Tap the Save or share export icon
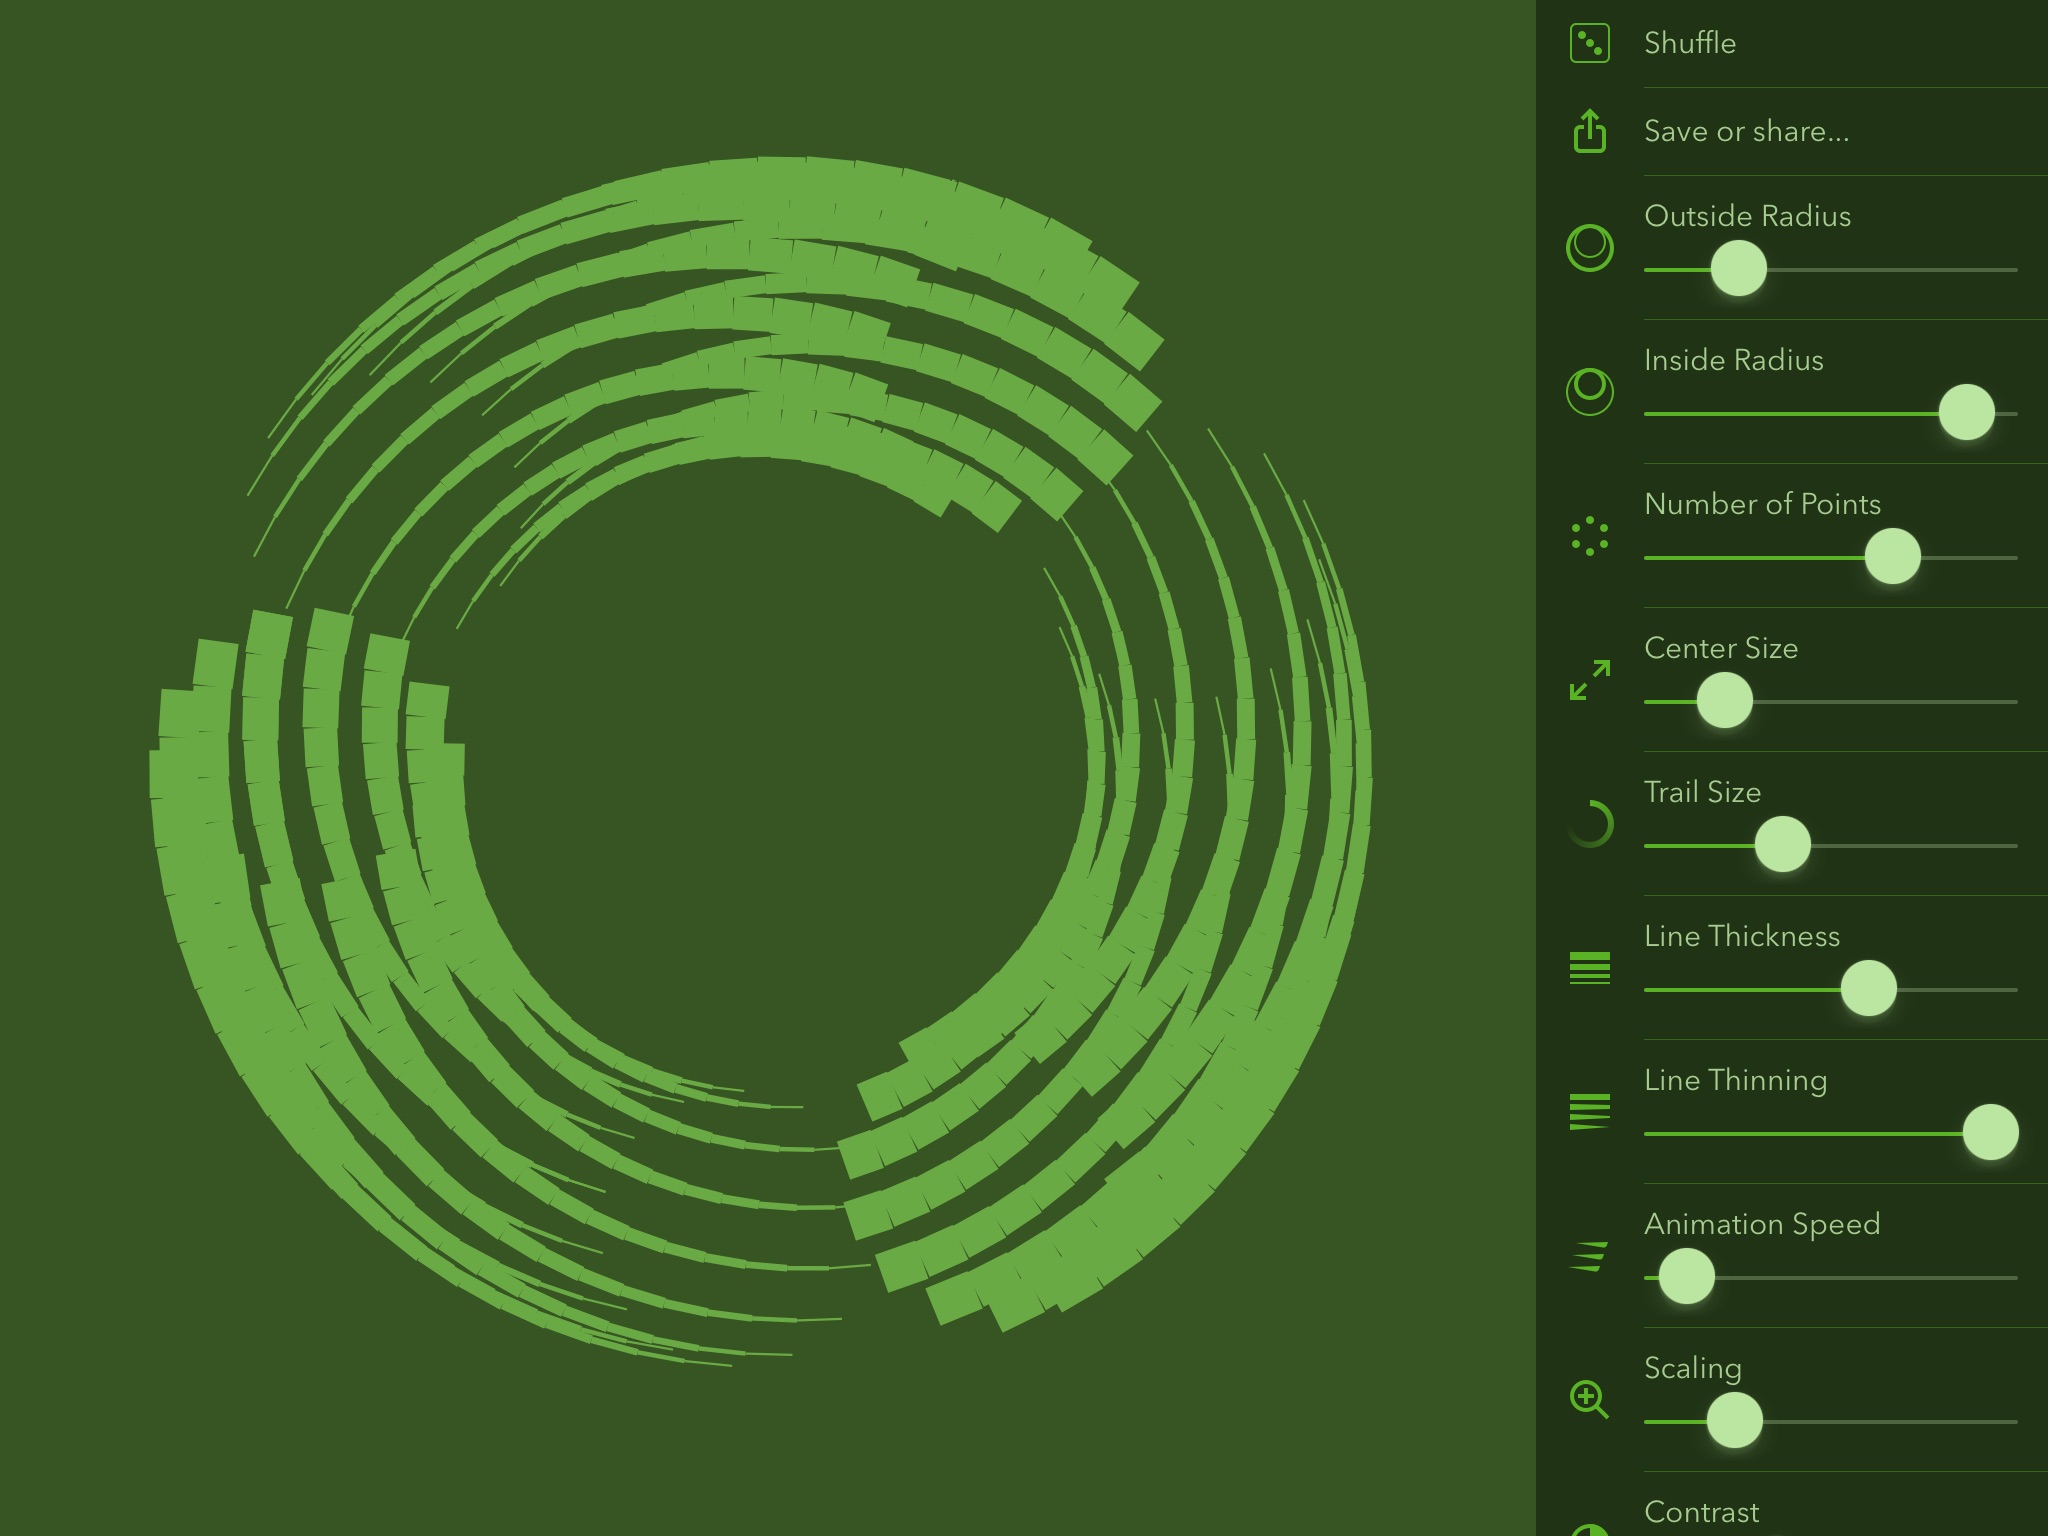This screenshot has height=1536, width=2048. pos(1589,132)
